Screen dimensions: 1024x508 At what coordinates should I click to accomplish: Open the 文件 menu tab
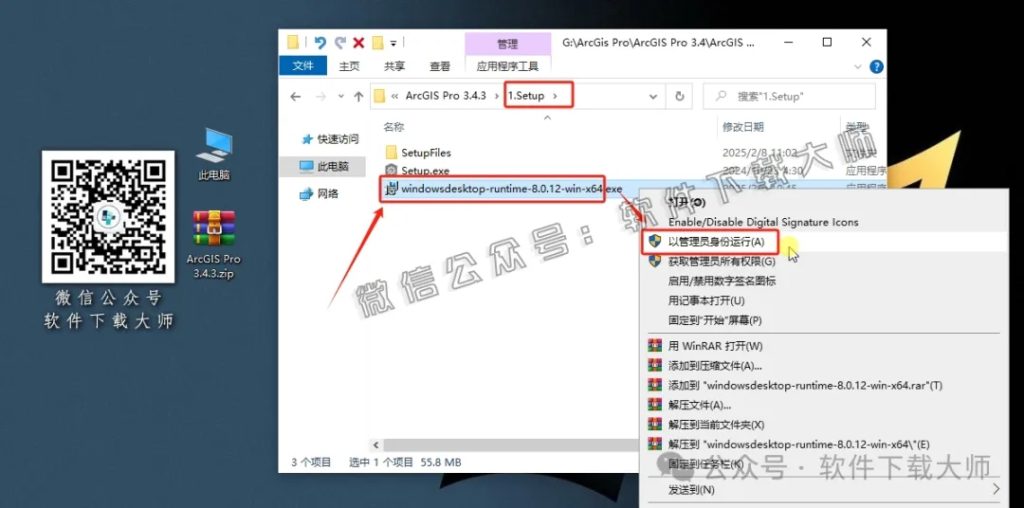pyautogui.click(x=303, y=65)
